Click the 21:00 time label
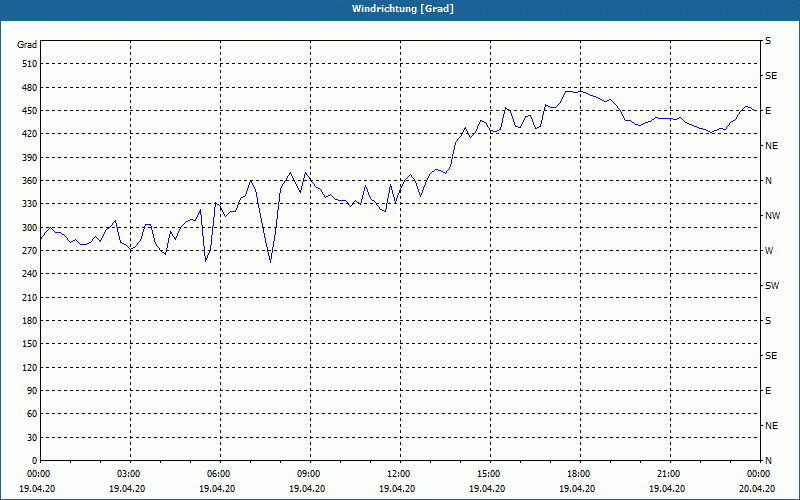The height and width of the screenshot is (500, 800). click(x=669, y=474)
